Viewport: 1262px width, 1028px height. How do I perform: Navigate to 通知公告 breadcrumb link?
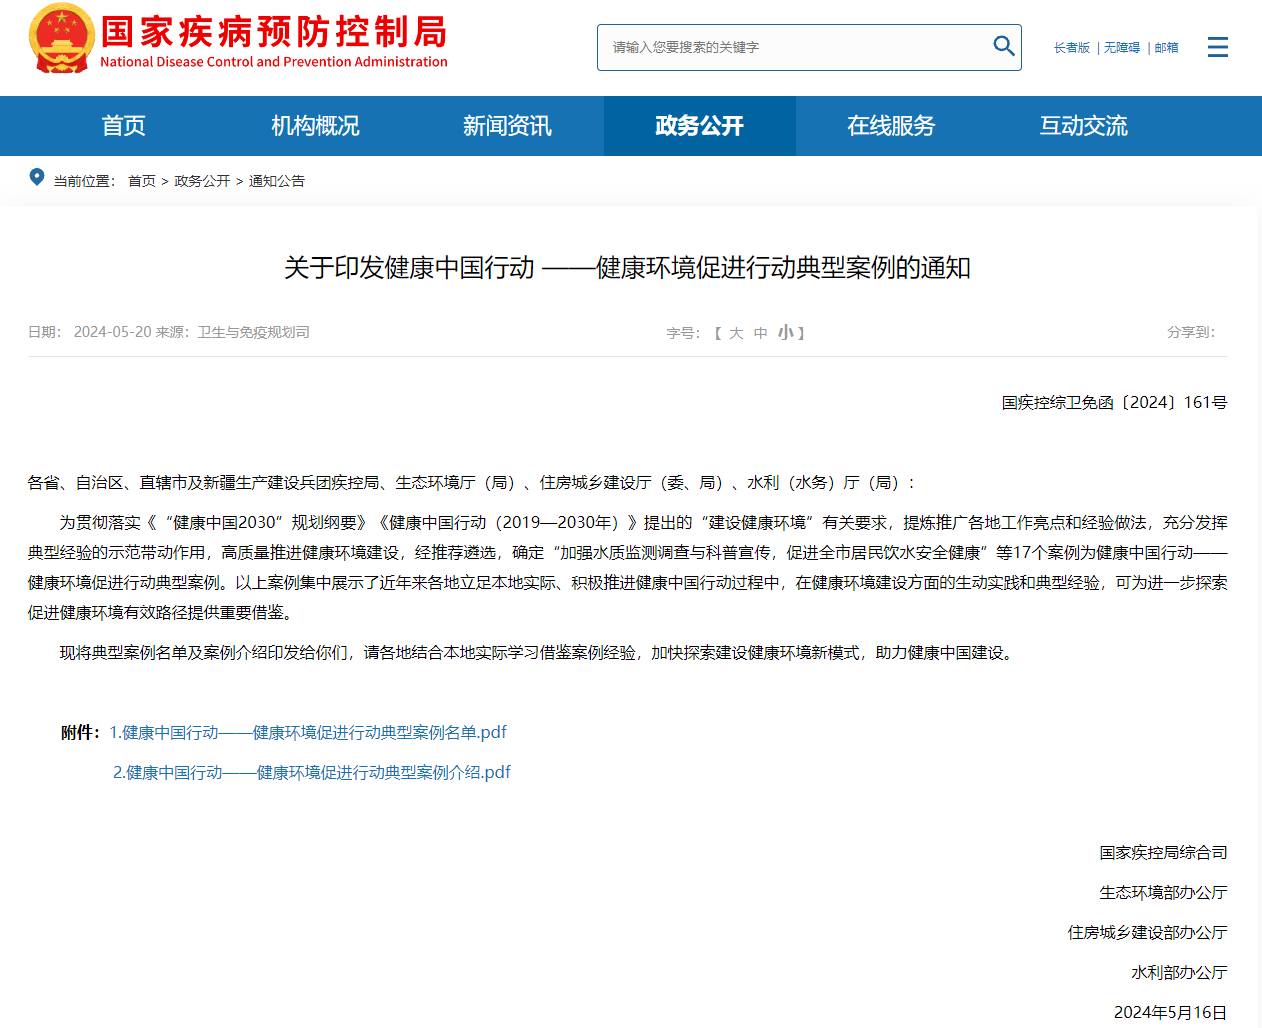277,180
